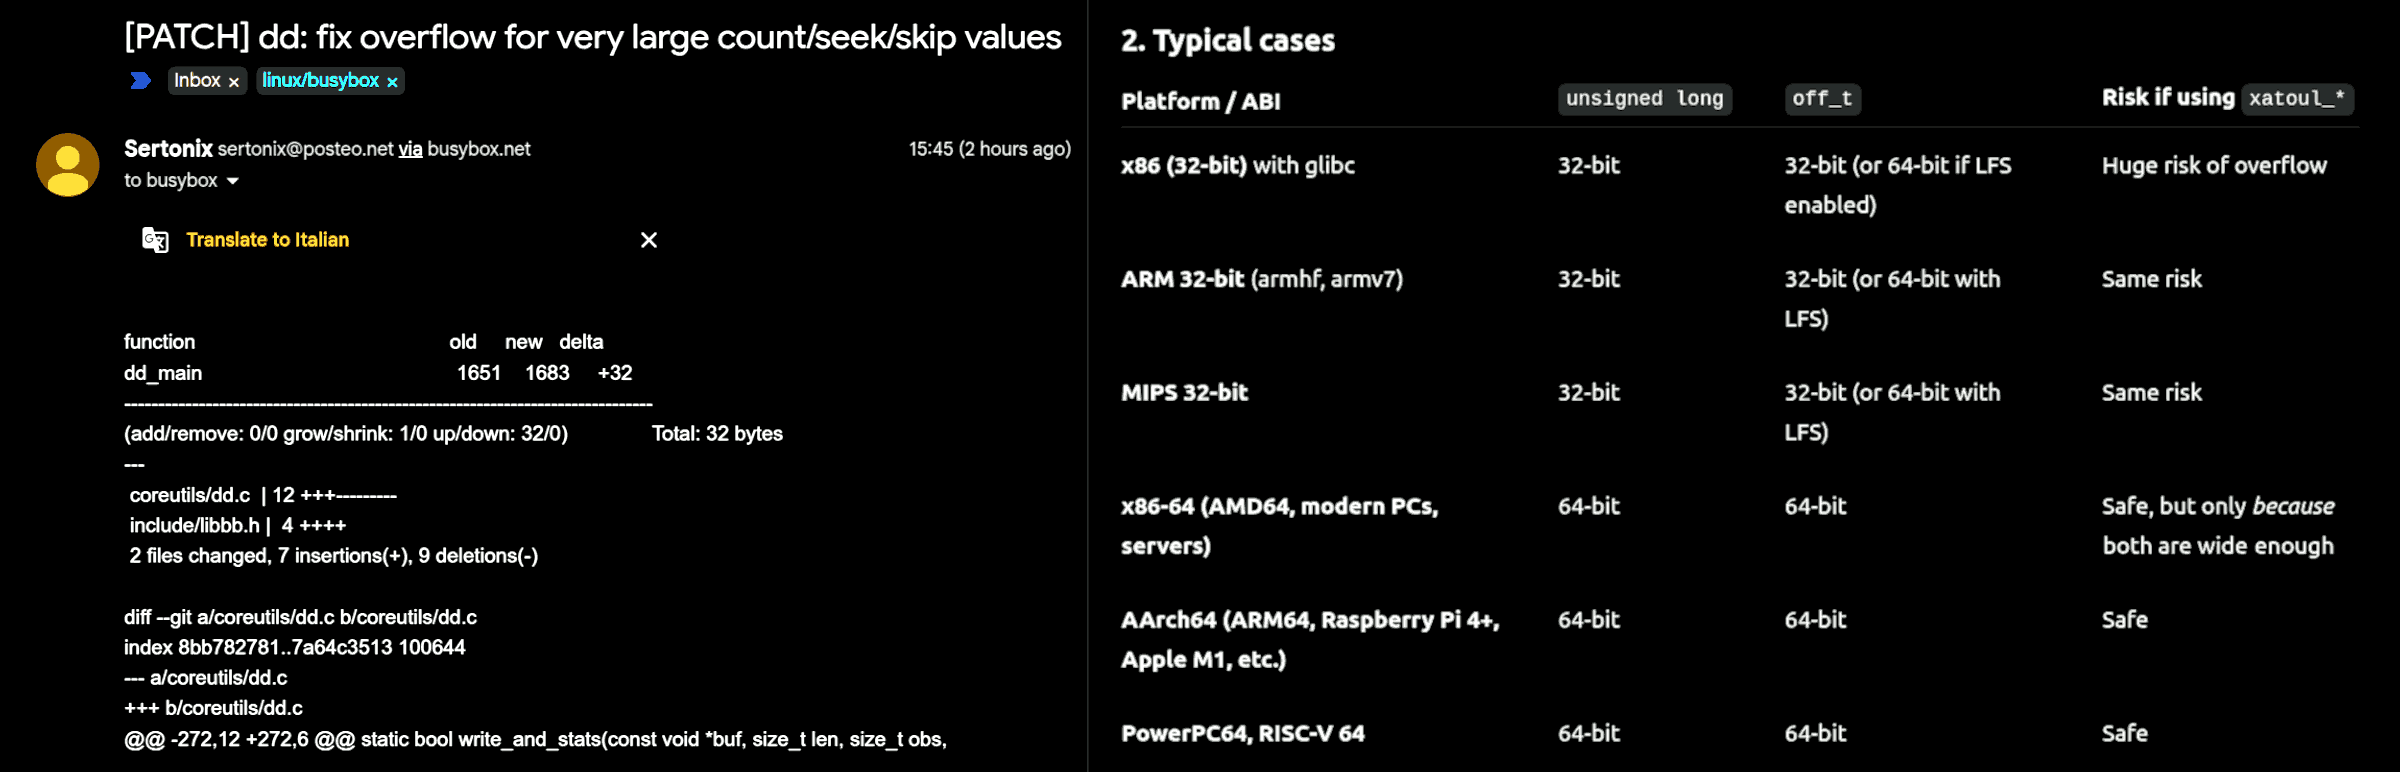Screen dimensions: 2400x772
Task: Open the linux/busybox label
Action: point(320,81)
